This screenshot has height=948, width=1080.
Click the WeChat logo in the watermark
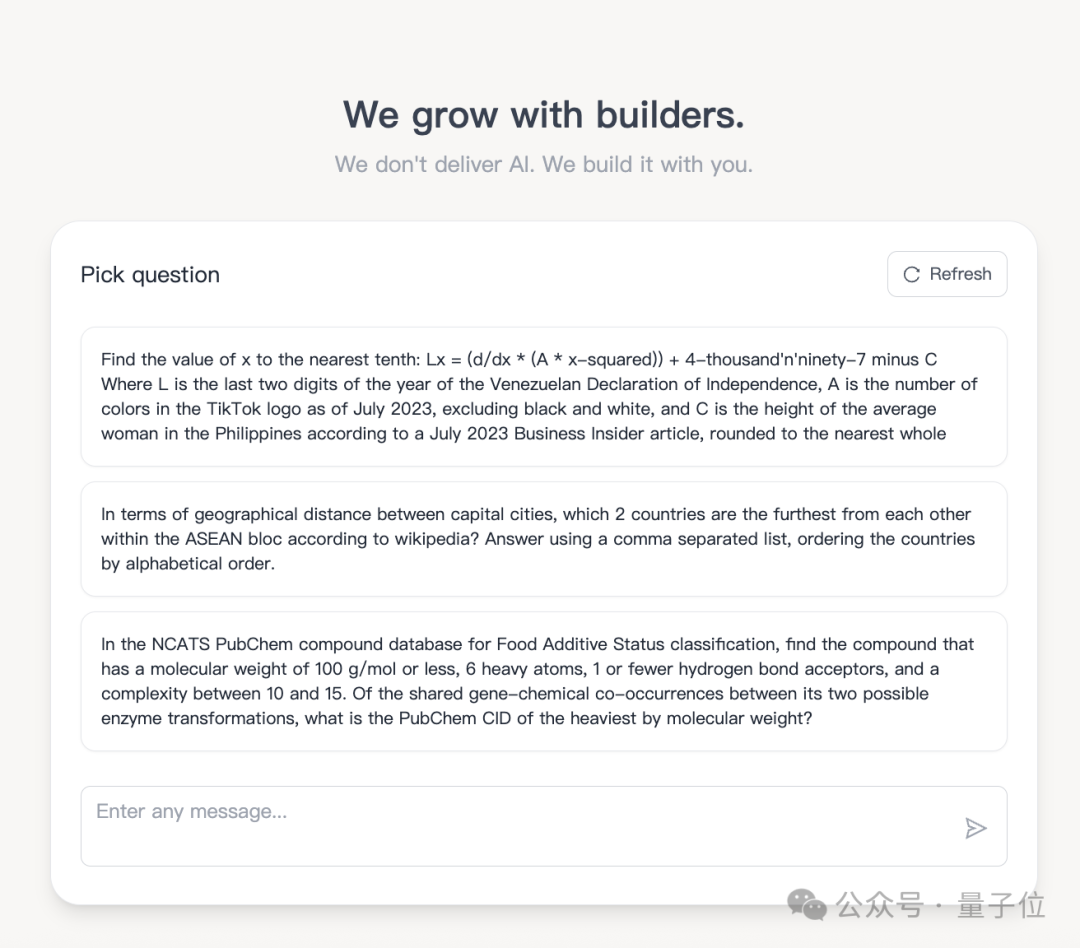[x=806, y=904]
